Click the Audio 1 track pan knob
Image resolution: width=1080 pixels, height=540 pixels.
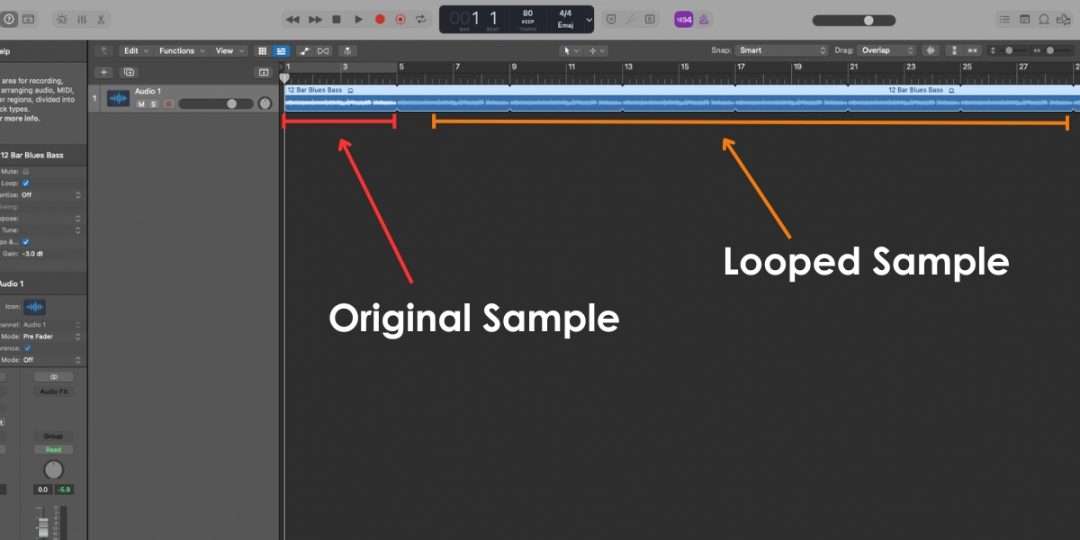pos(264,104)
